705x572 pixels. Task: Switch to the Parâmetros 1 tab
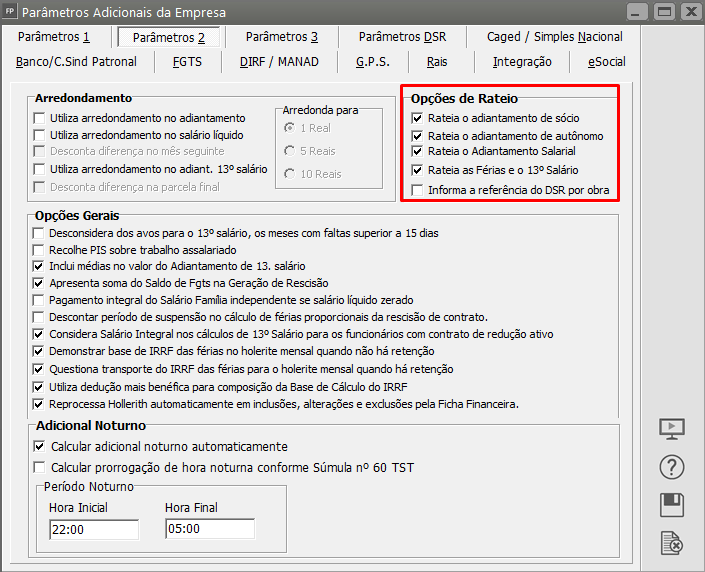coord(53,37)
